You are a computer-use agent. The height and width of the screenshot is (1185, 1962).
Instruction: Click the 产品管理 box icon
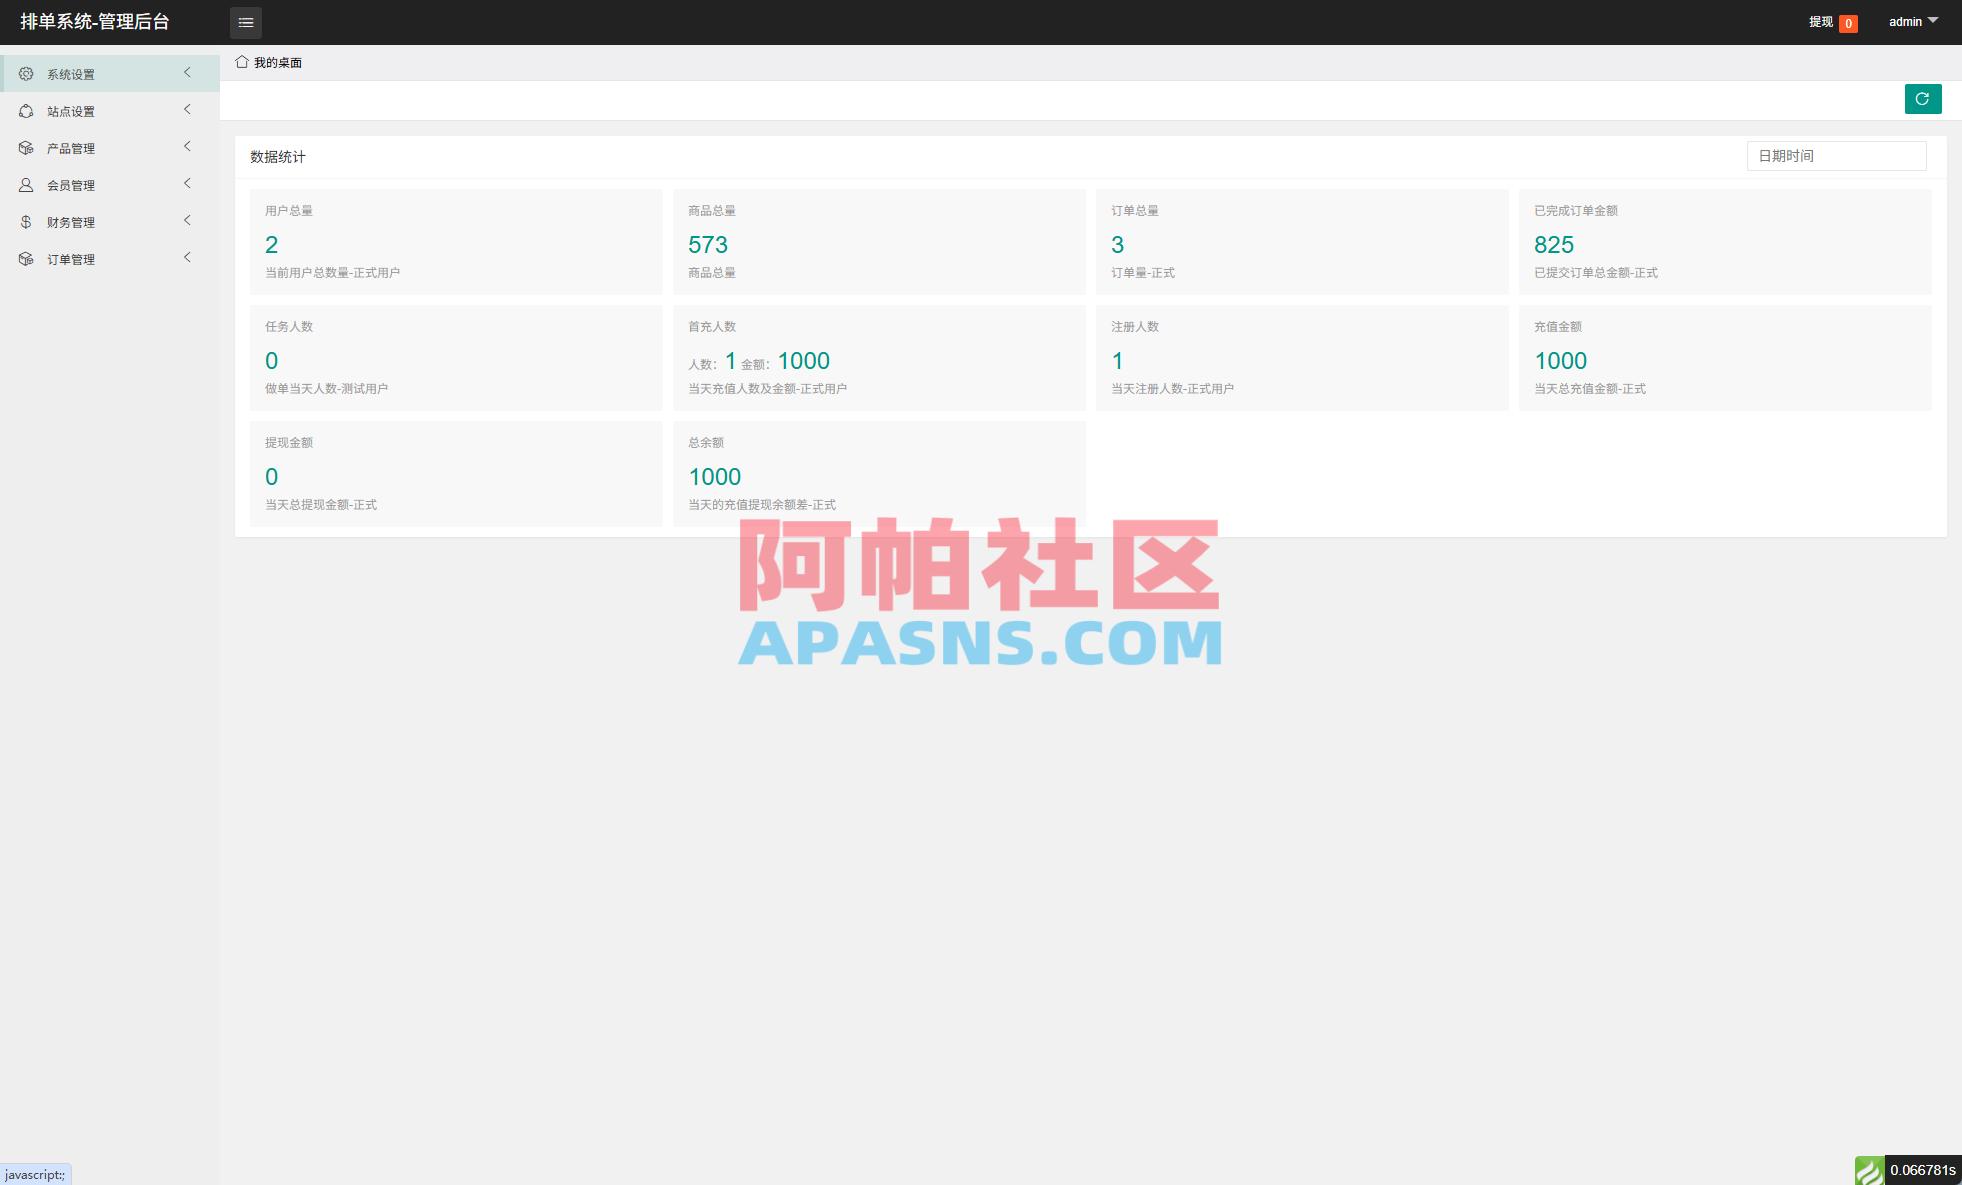tap(26, 147)
